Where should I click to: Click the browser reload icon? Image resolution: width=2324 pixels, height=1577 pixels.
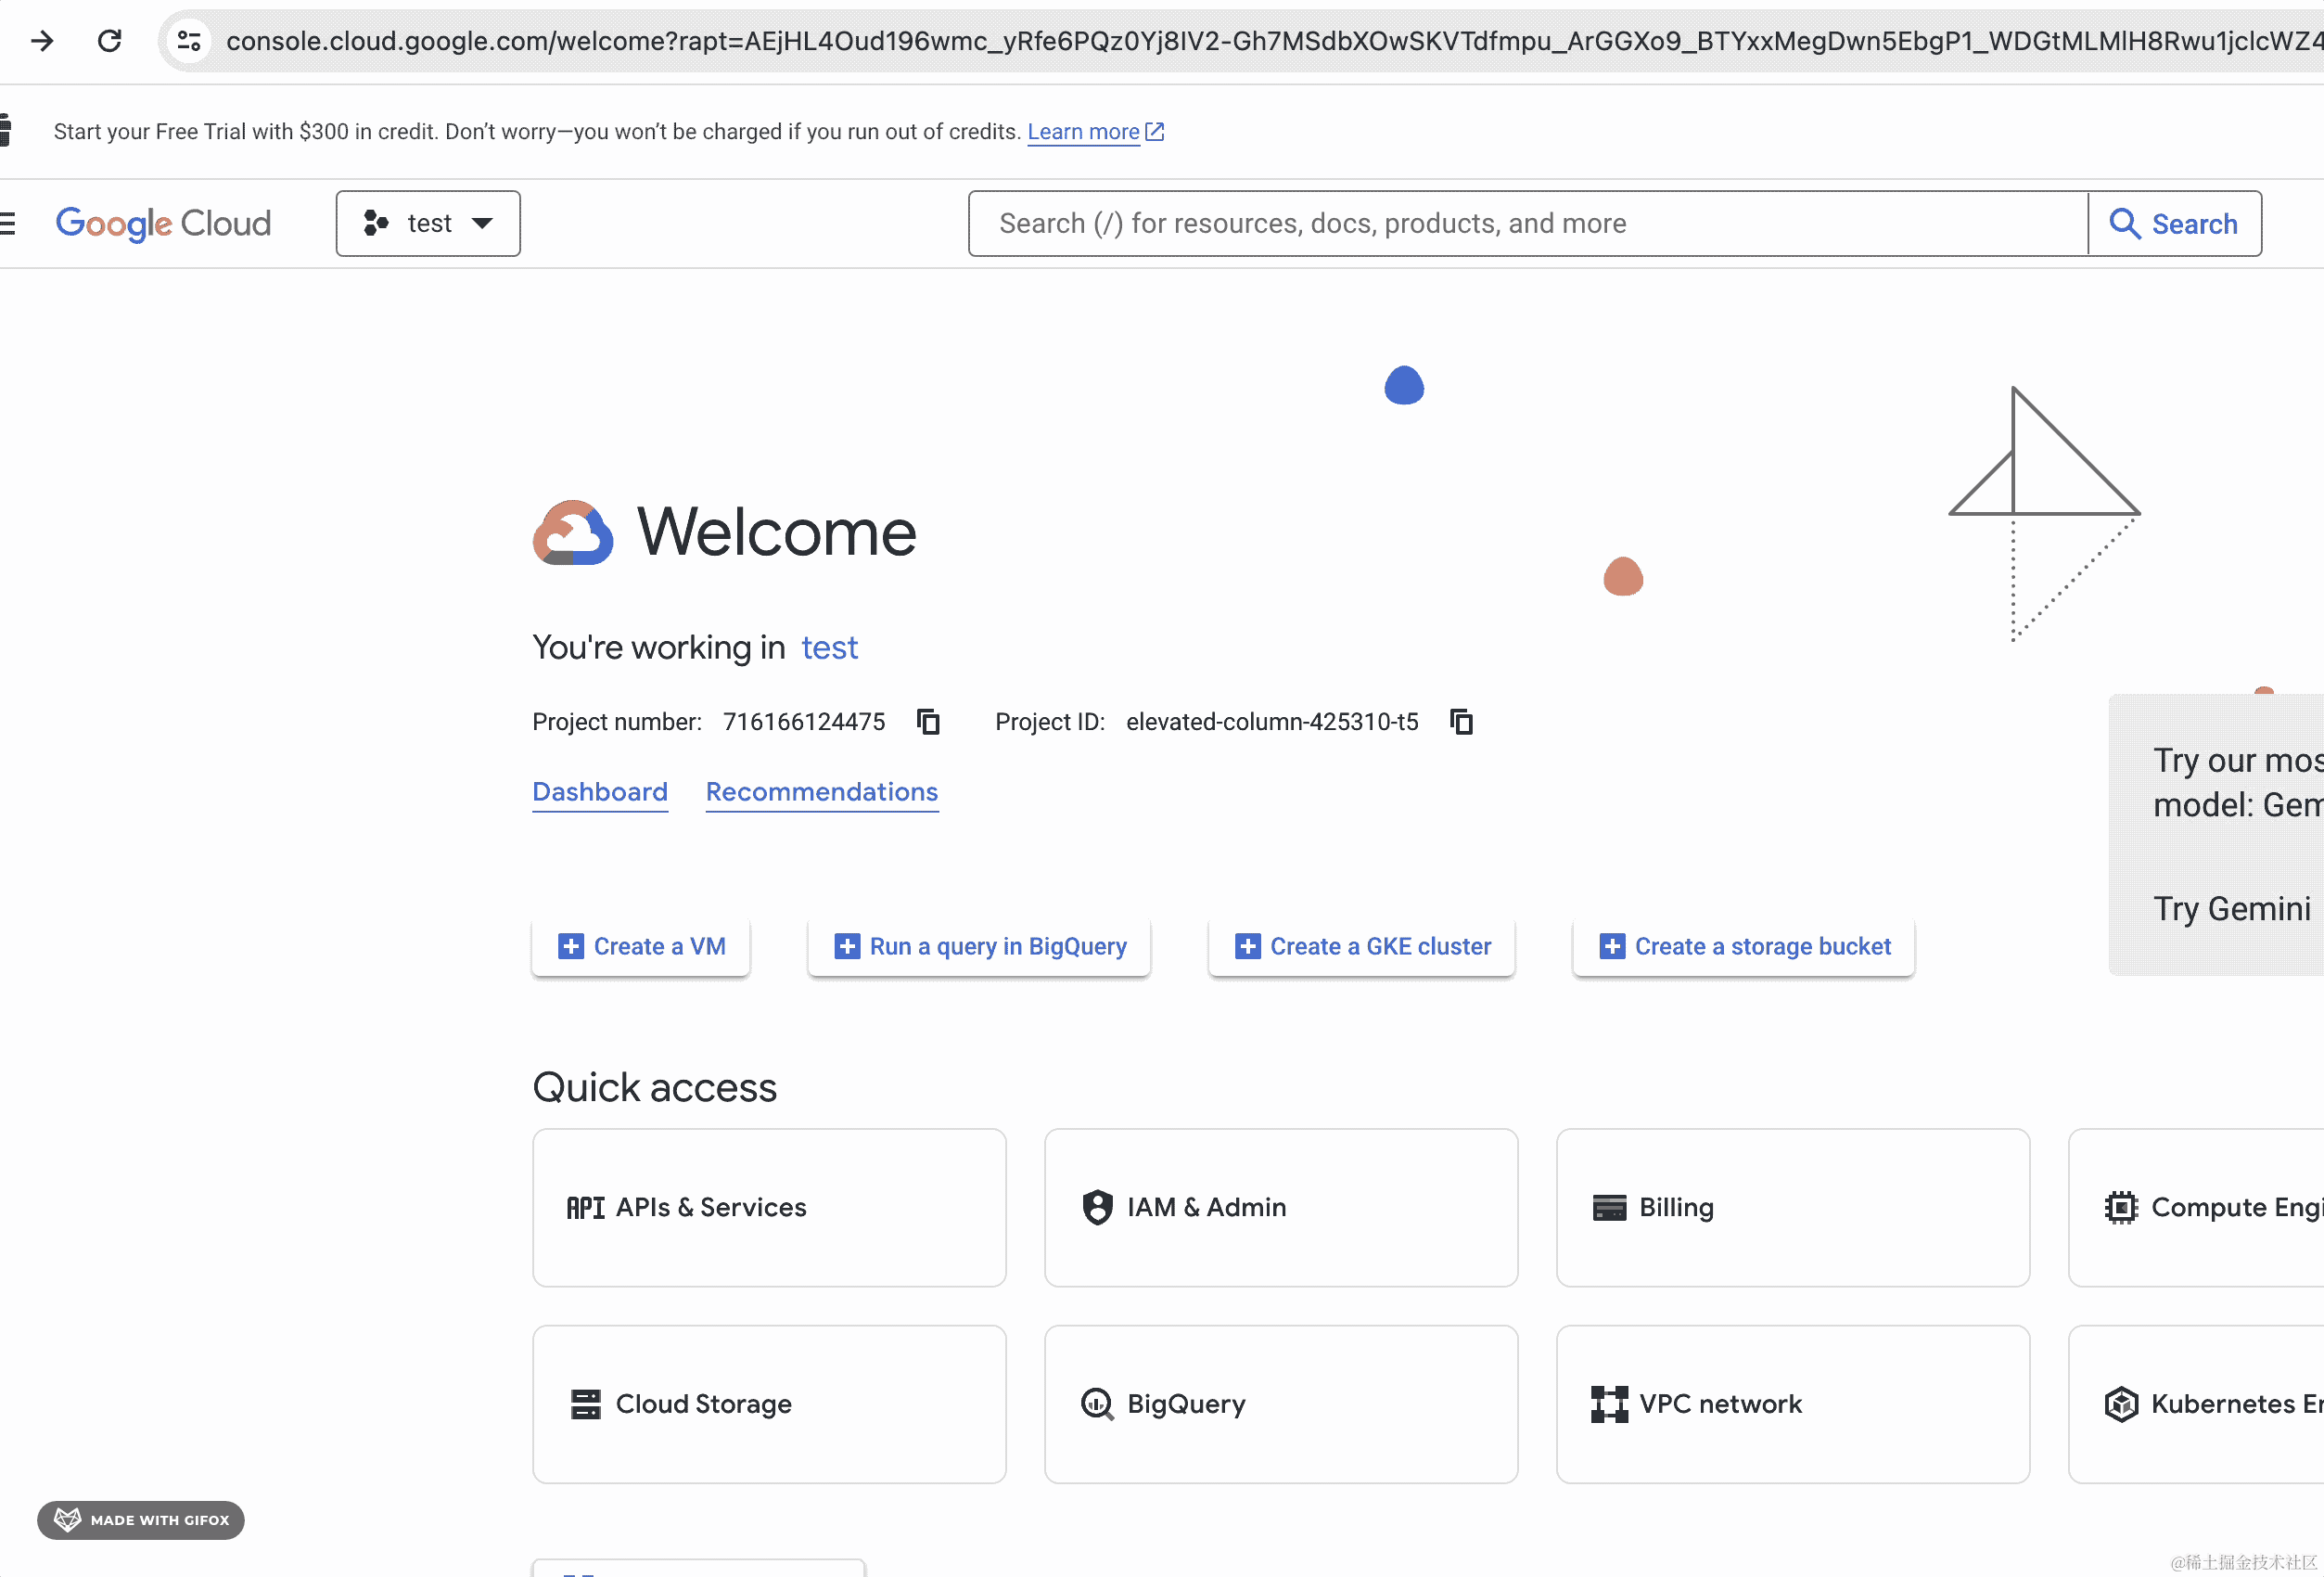109,41
